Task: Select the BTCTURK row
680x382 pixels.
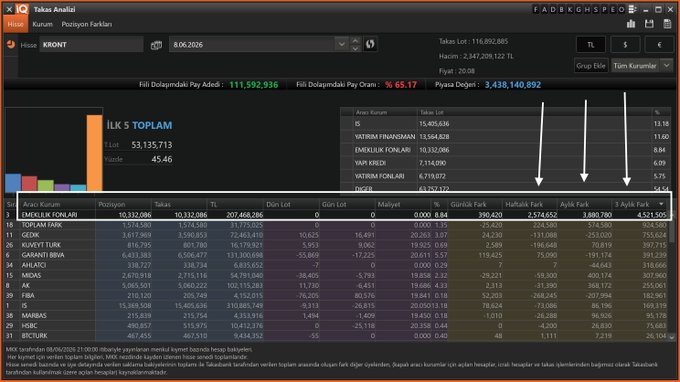Action: pos(337,336)
